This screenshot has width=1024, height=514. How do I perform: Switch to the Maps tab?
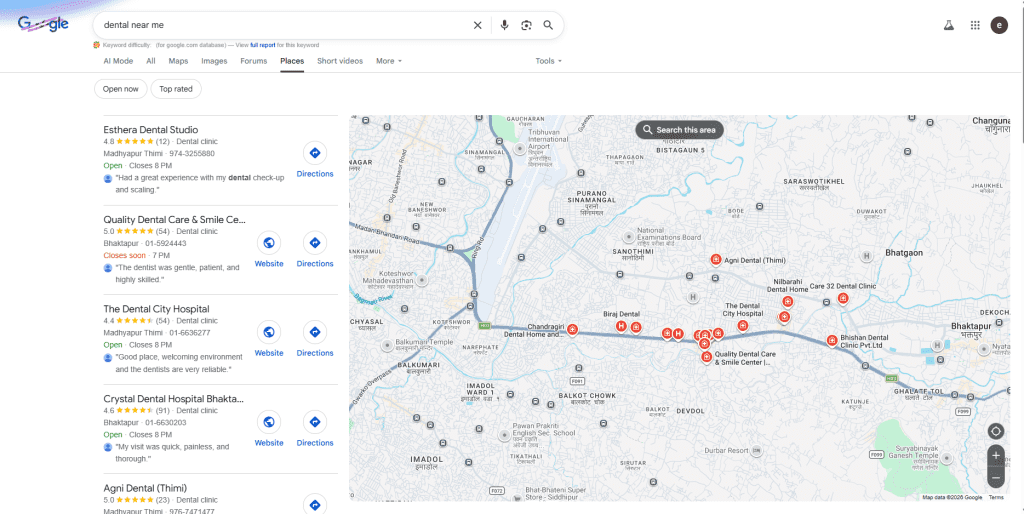coord(178,61)
